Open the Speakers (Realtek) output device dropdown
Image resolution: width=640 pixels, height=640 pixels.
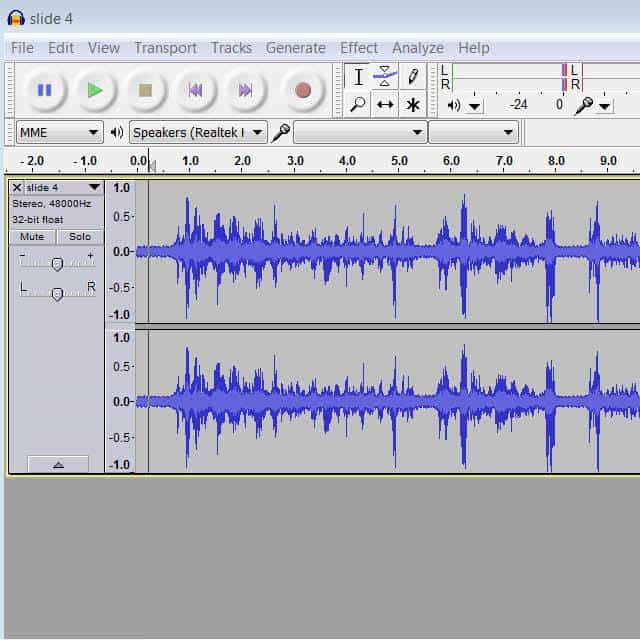tap(198, 132)
